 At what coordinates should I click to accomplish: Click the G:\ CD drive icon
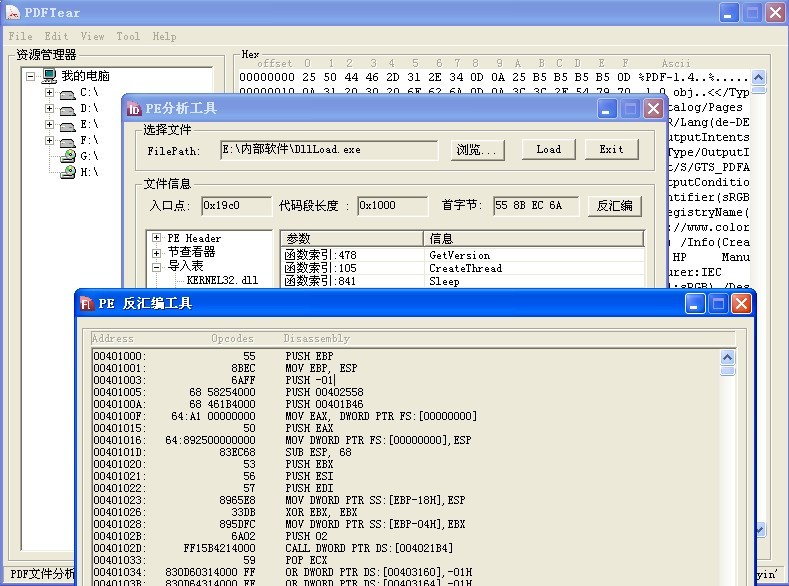point(67,156)
